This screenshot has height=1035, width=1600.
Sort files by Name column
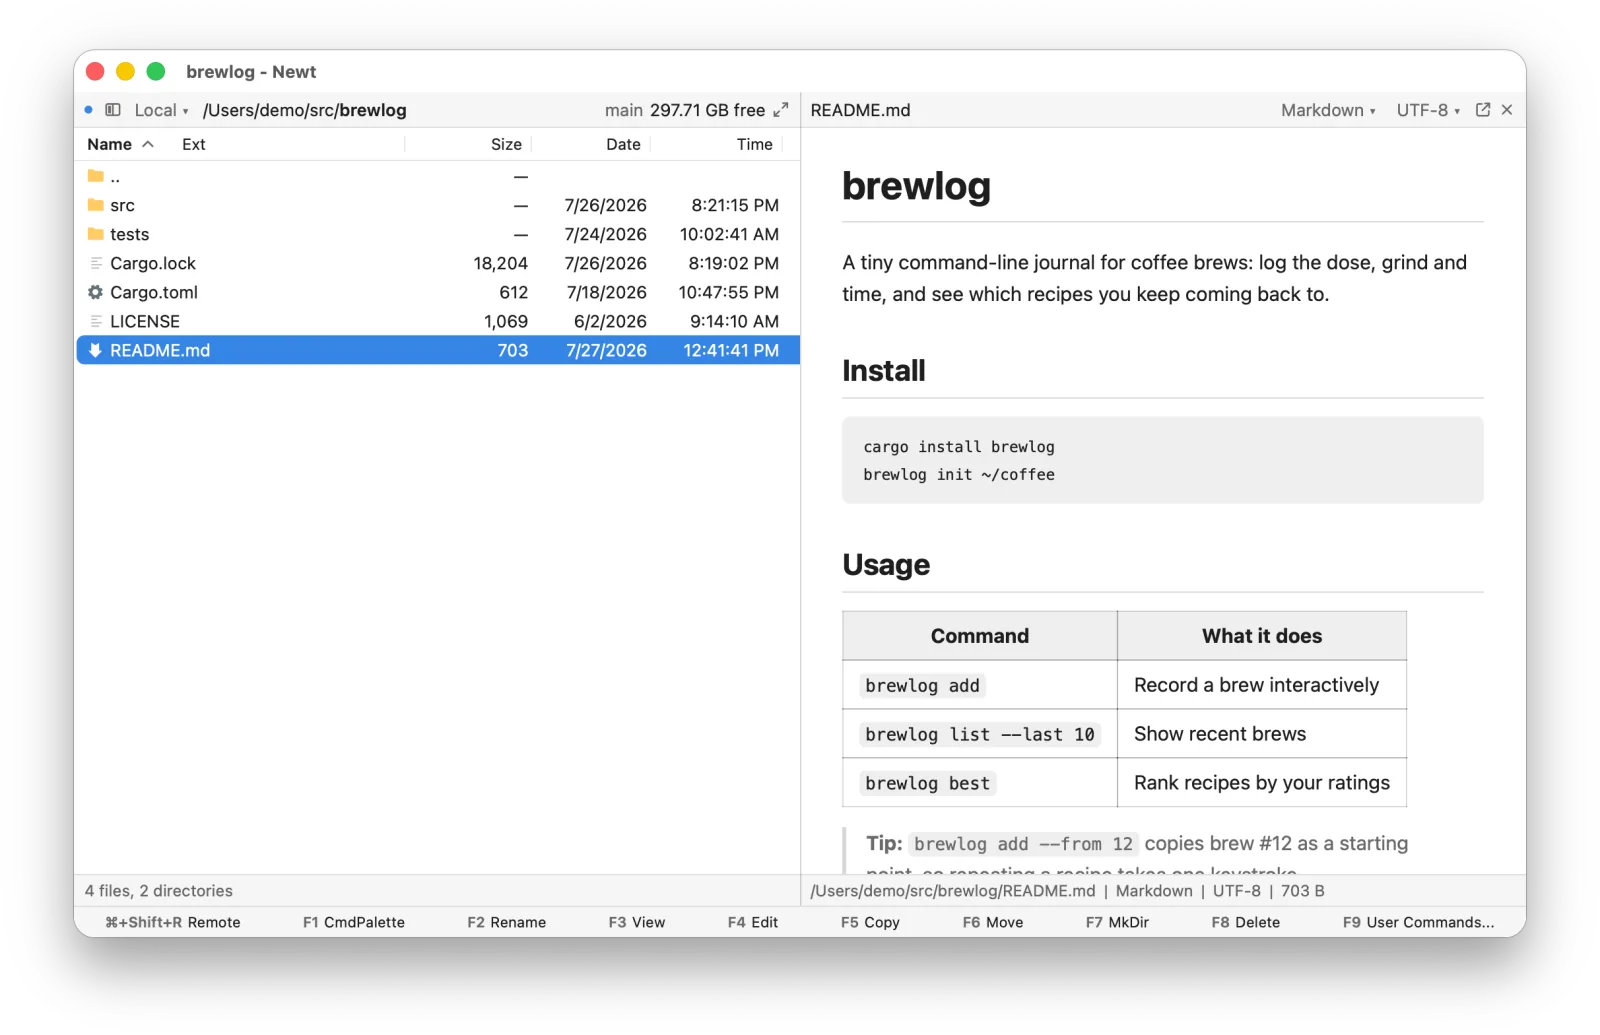(x=120, y=144)
